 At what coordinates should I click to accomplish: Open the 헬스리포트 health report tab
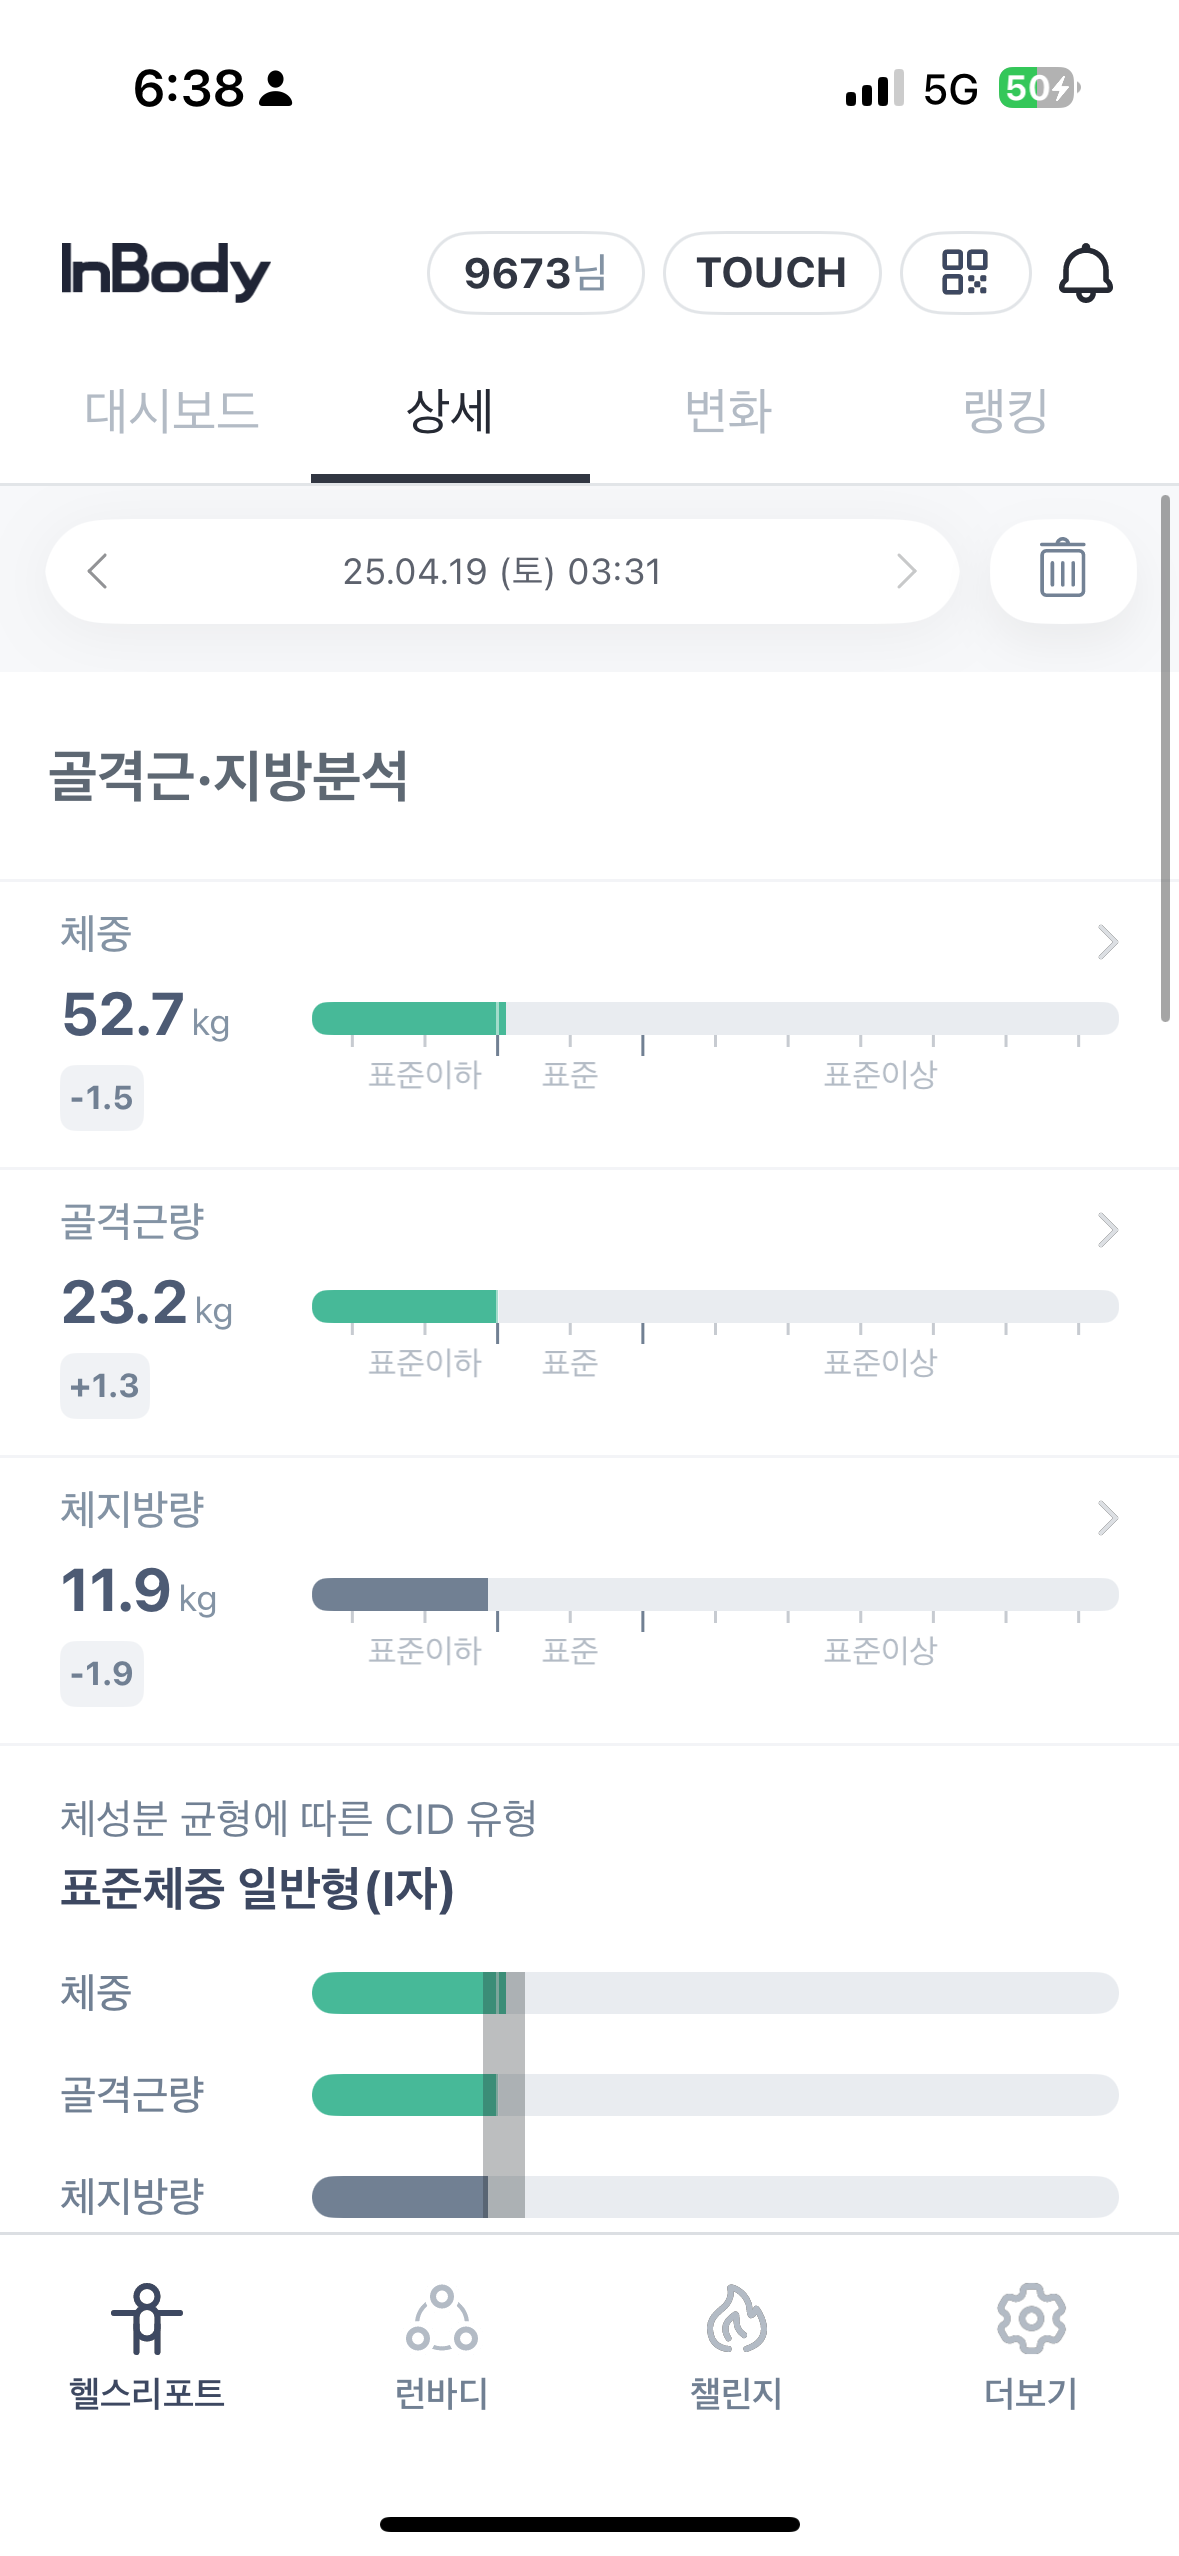tap(147, 2345)
